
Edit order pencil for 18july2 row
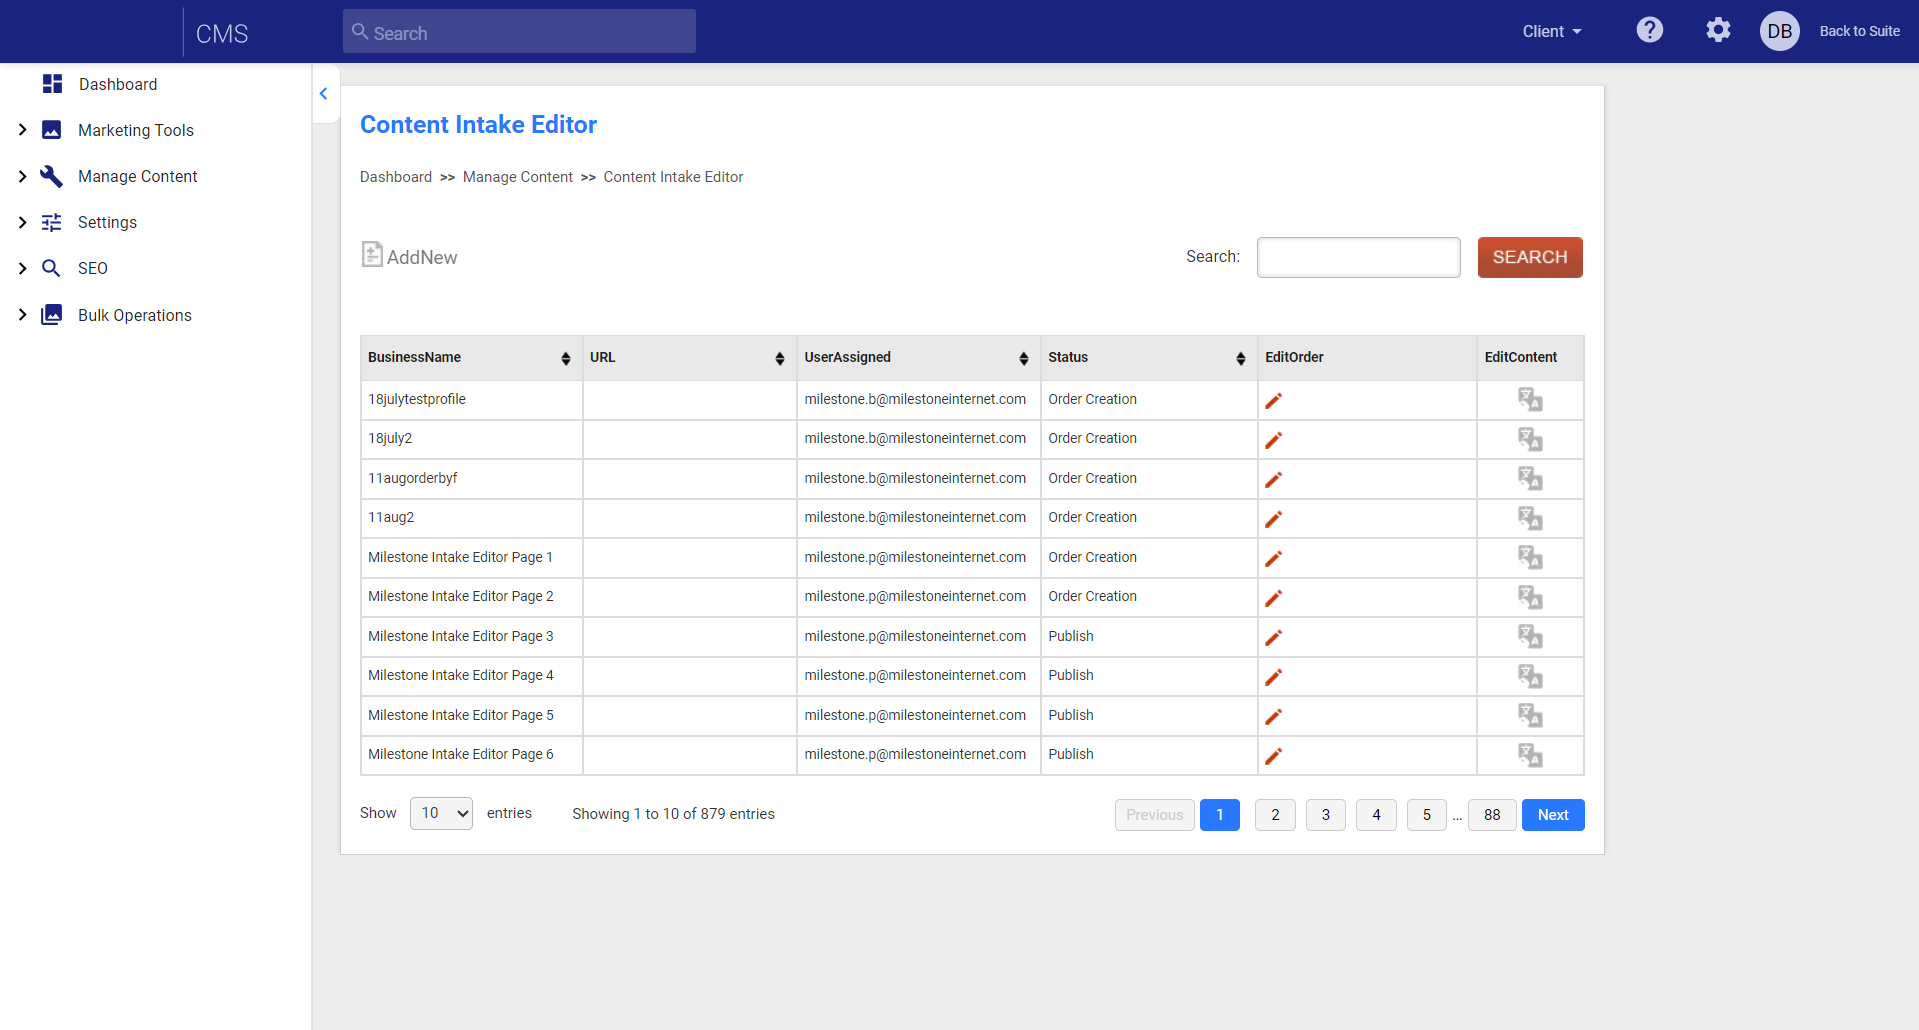(1273, 440)
